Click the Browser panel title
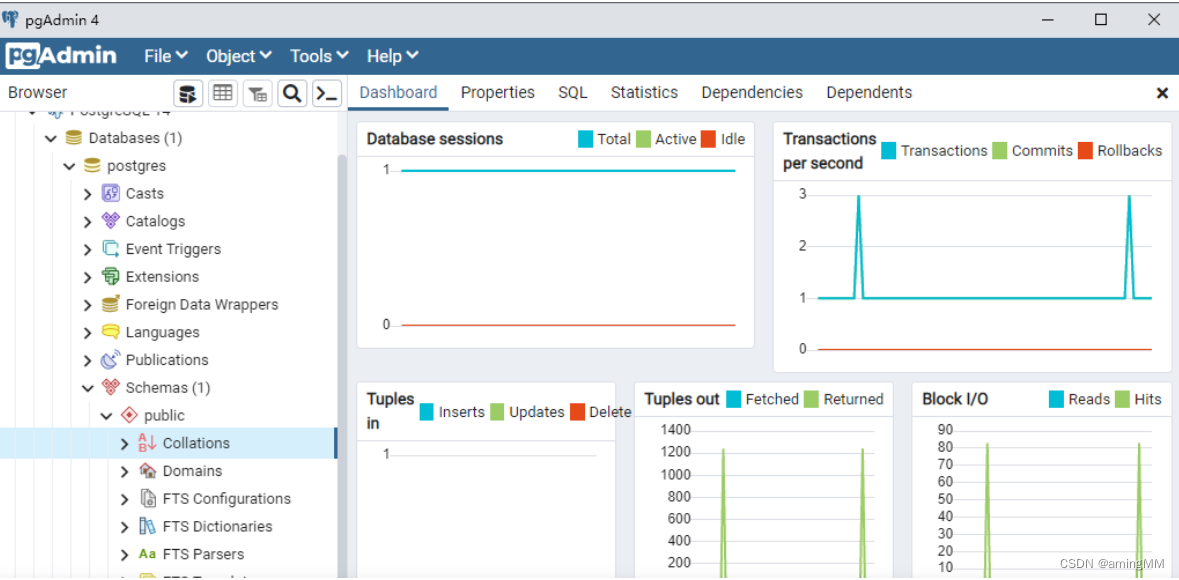1179x580 pixels. tap(38, 93)
